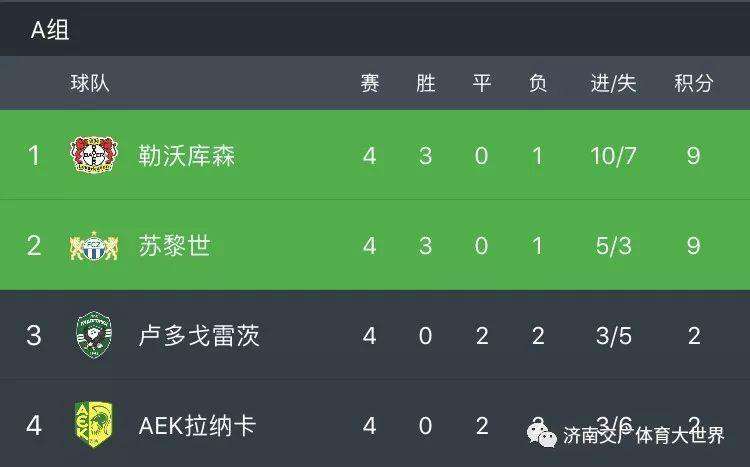Click the FC Zürich club crest
This screenshot has width=750, height=467.
92,245
